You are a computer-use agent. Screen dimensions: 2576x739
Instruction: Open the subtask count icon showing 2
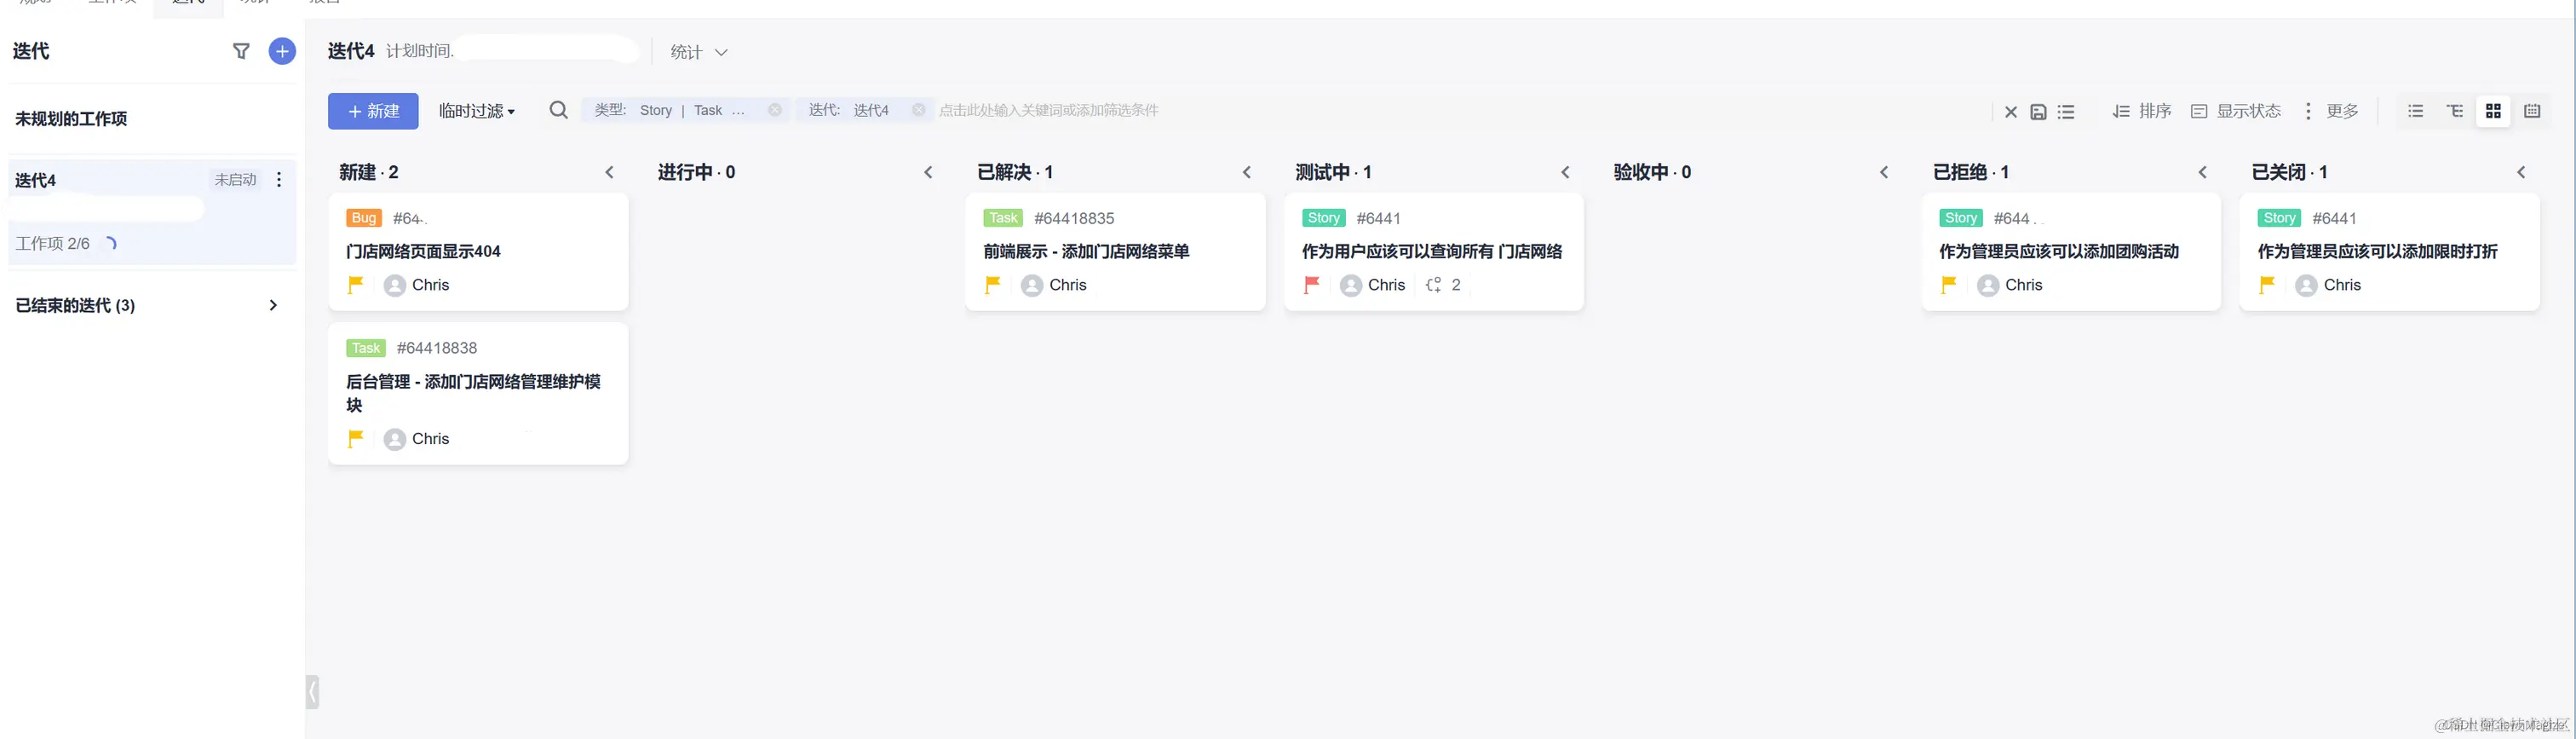(x=1434, y=285)
